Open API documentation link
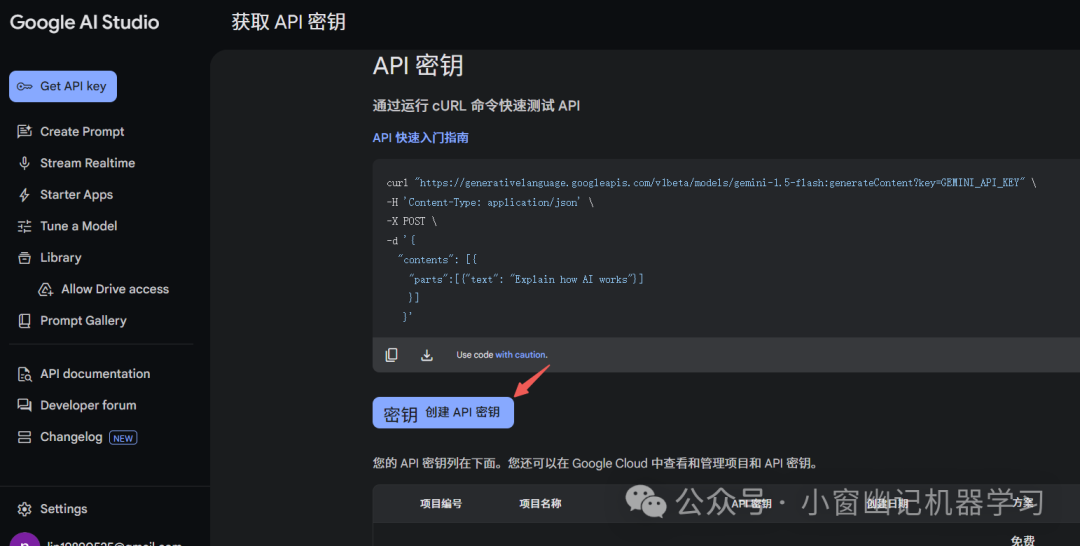The height and width of the screenshot is (546, 1080). 95,374
